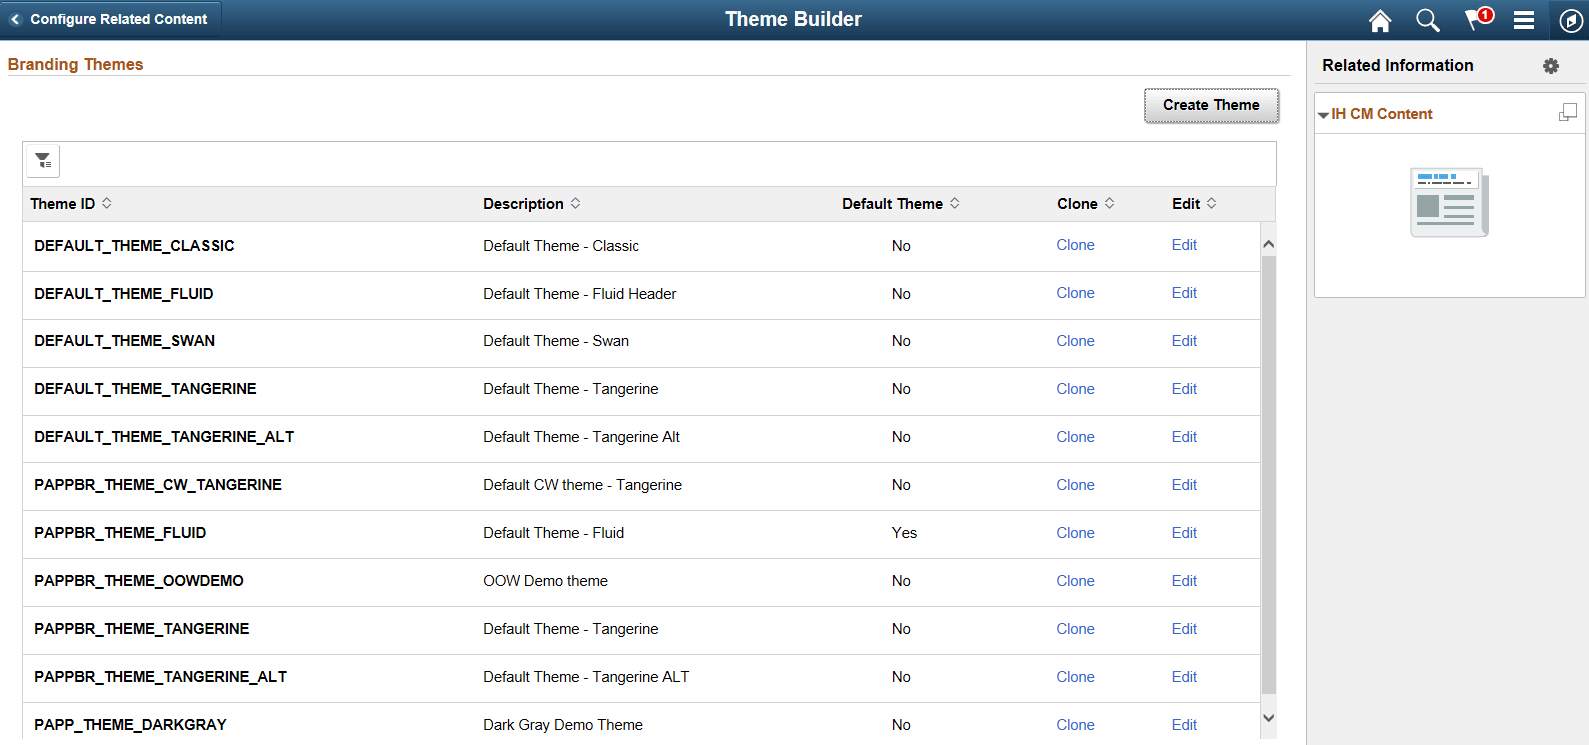Click the Branding Themes heading
Viewport: 1589px width, 745px height.
tap(75, 64)
